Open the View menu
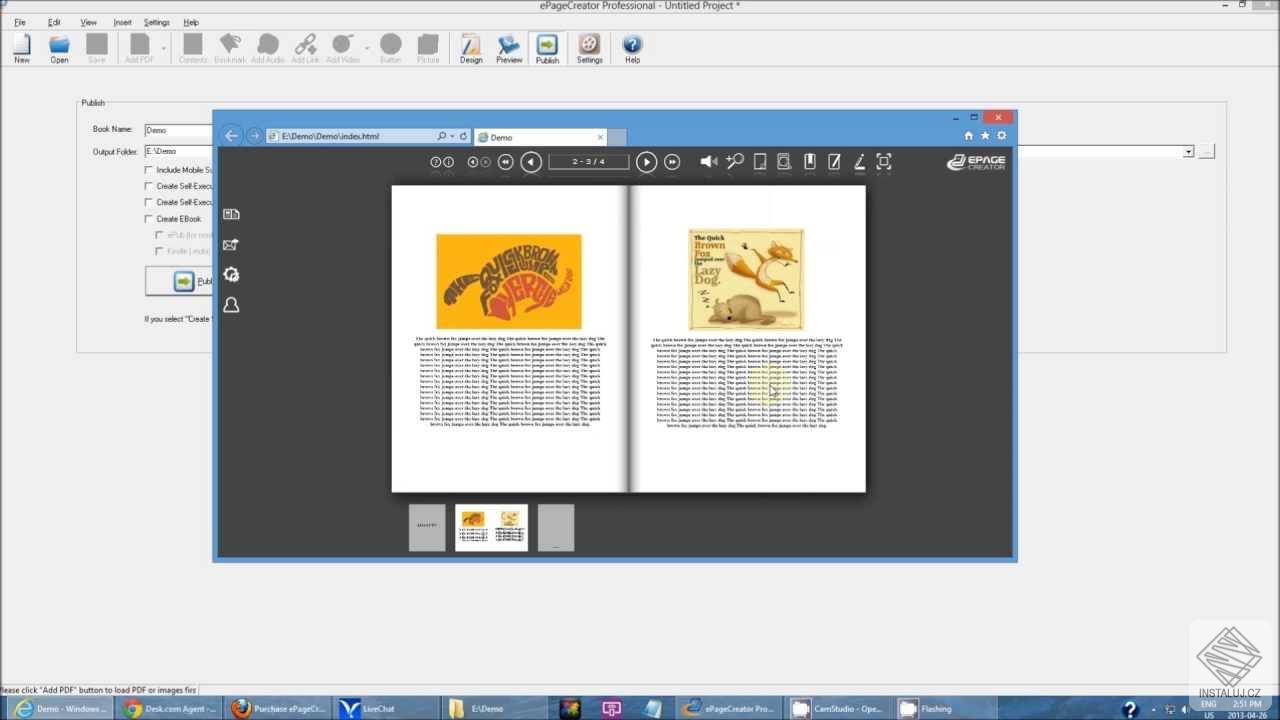 click(x=88, y=22)
